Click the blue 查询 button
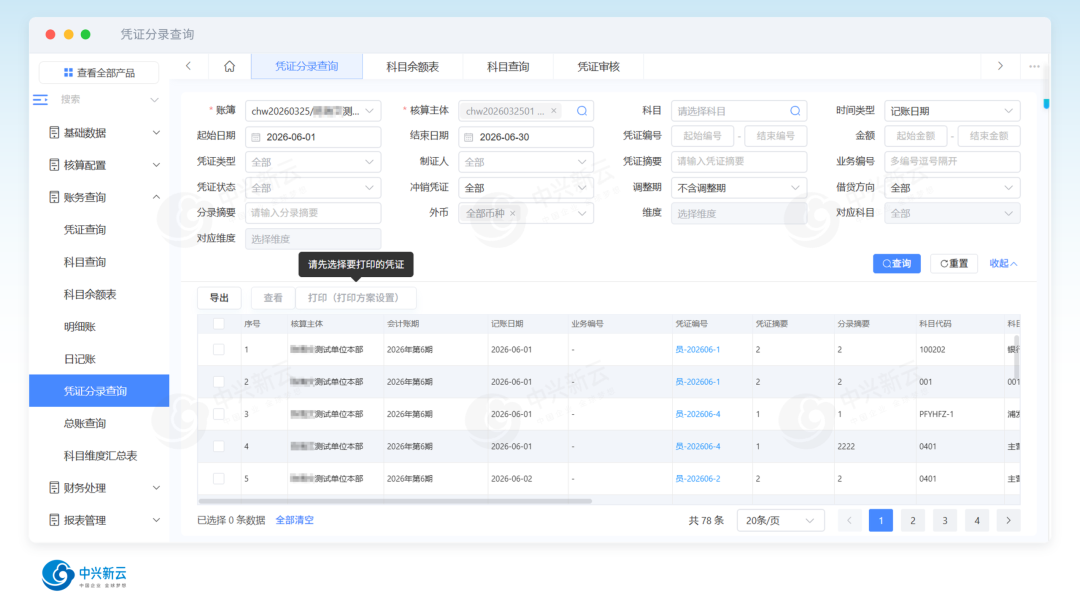 point(897,264)
